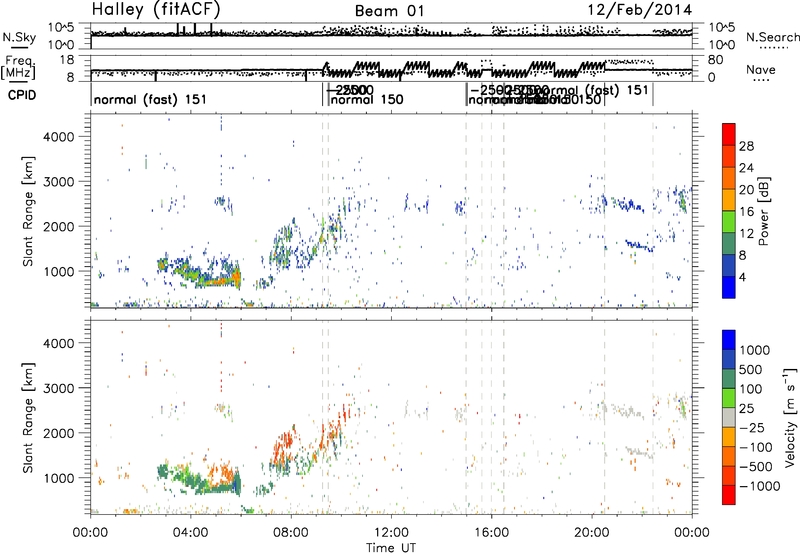Image resolution: width=800 pixels, height=554 pixels.
Task: Click the 'CPID' row label
Action: point(22,95)
